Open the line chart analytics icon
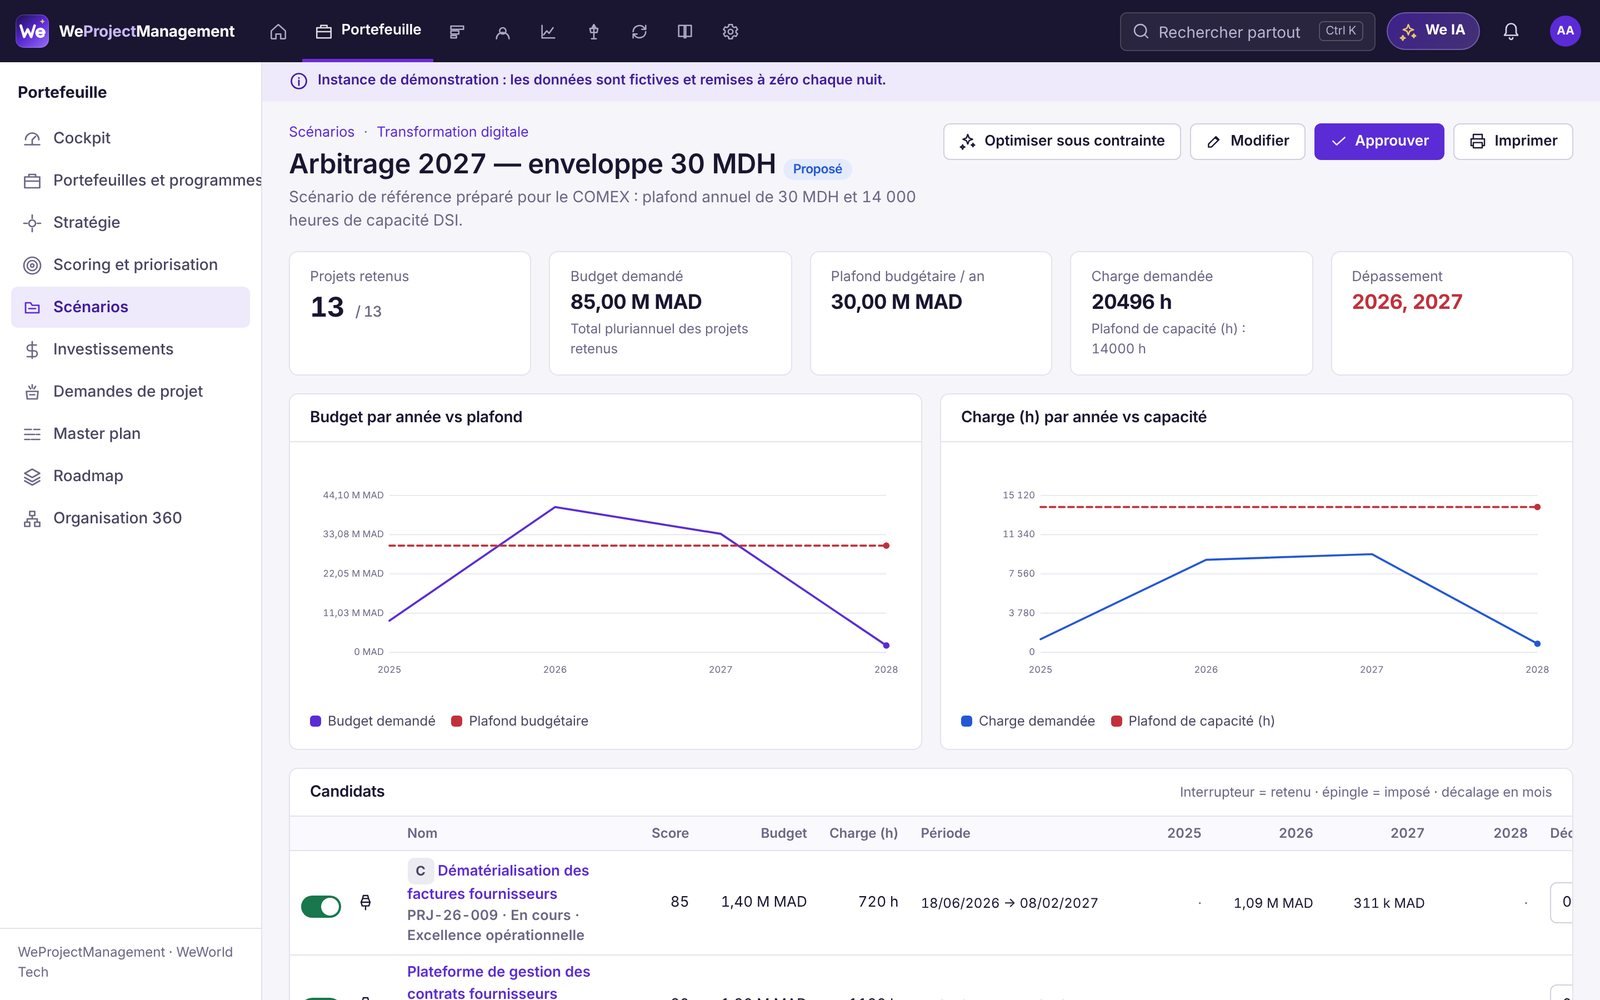 pyautogui.click(x=548, y=32)
